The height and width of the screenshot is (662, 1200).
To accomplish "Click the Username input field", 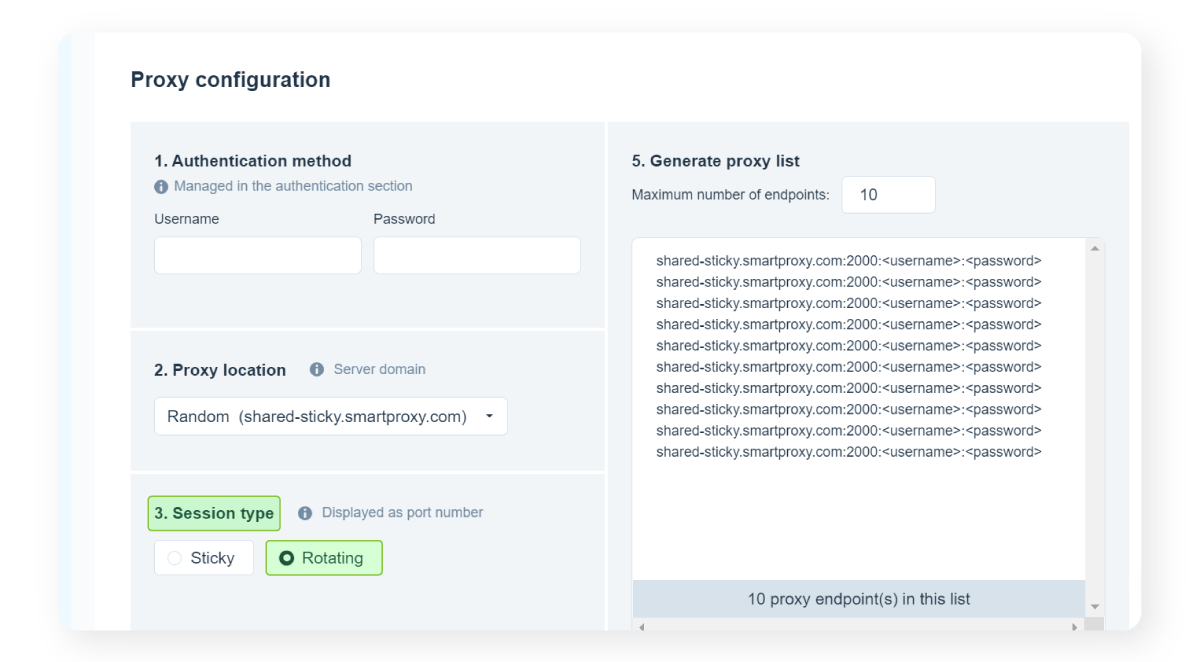I will [258, 255].
